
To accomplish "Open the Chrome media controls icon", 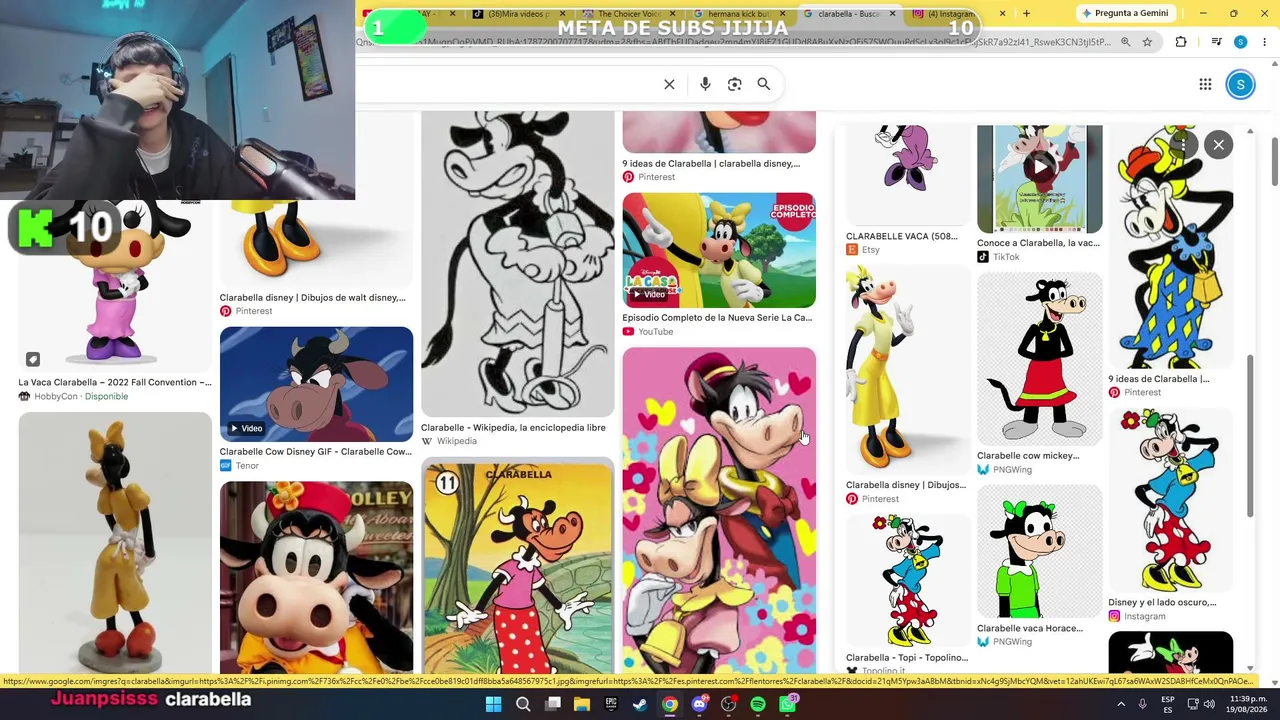I will coord(1216,42).
